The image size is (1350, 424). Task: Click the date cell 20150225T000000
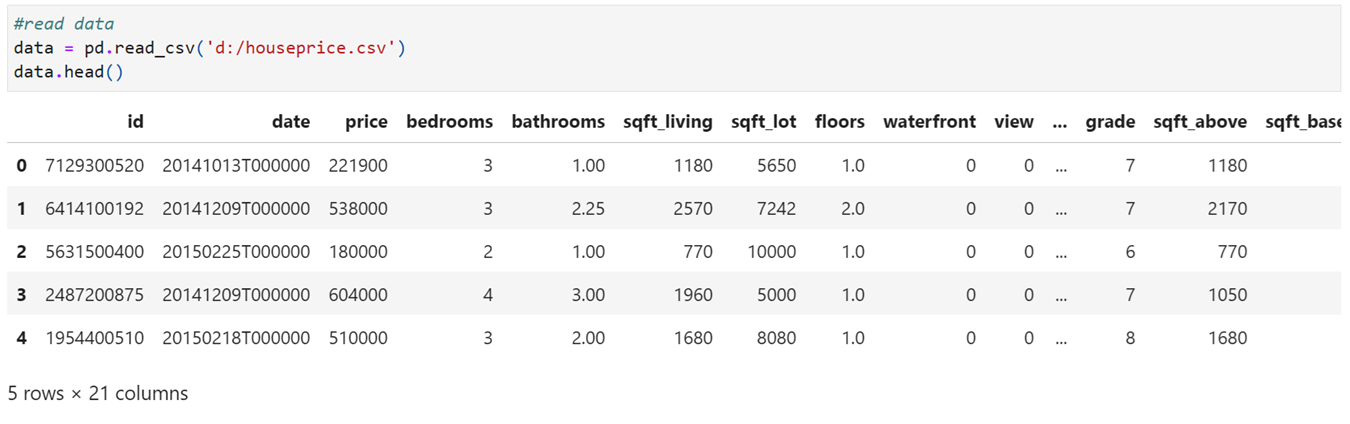click(237, 252)
